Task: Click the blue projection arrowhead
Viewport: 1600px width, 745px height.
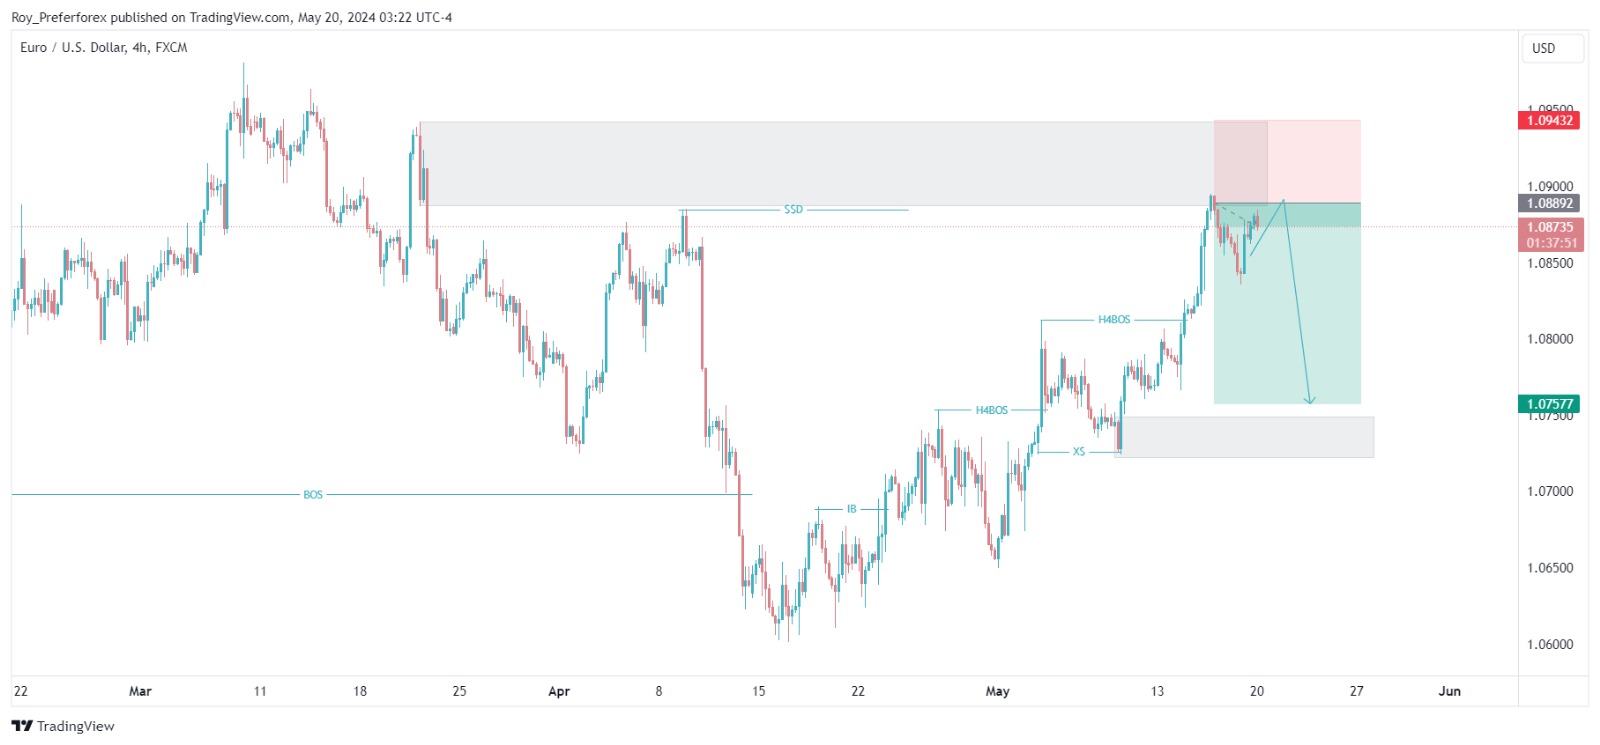Action: [x=1310, y=401]
